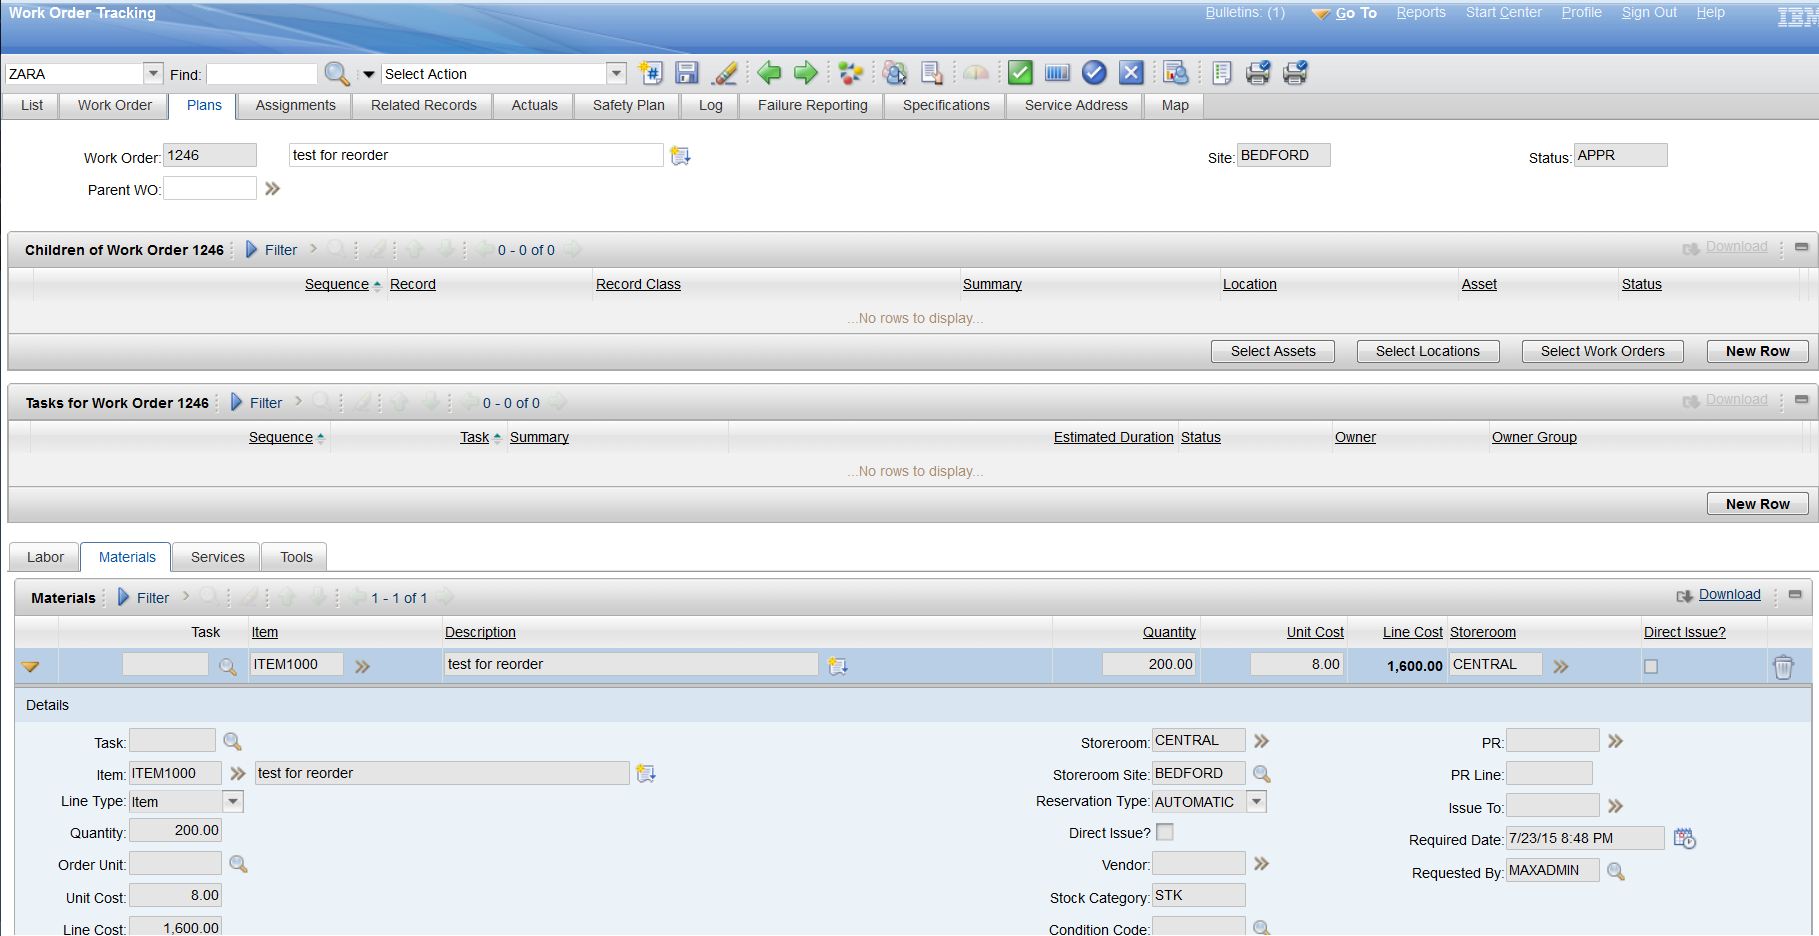Screen dimensions: 1819x936
Task: Delete the ITEM1000 material row via trash icon
Action: pos(1782,667)
